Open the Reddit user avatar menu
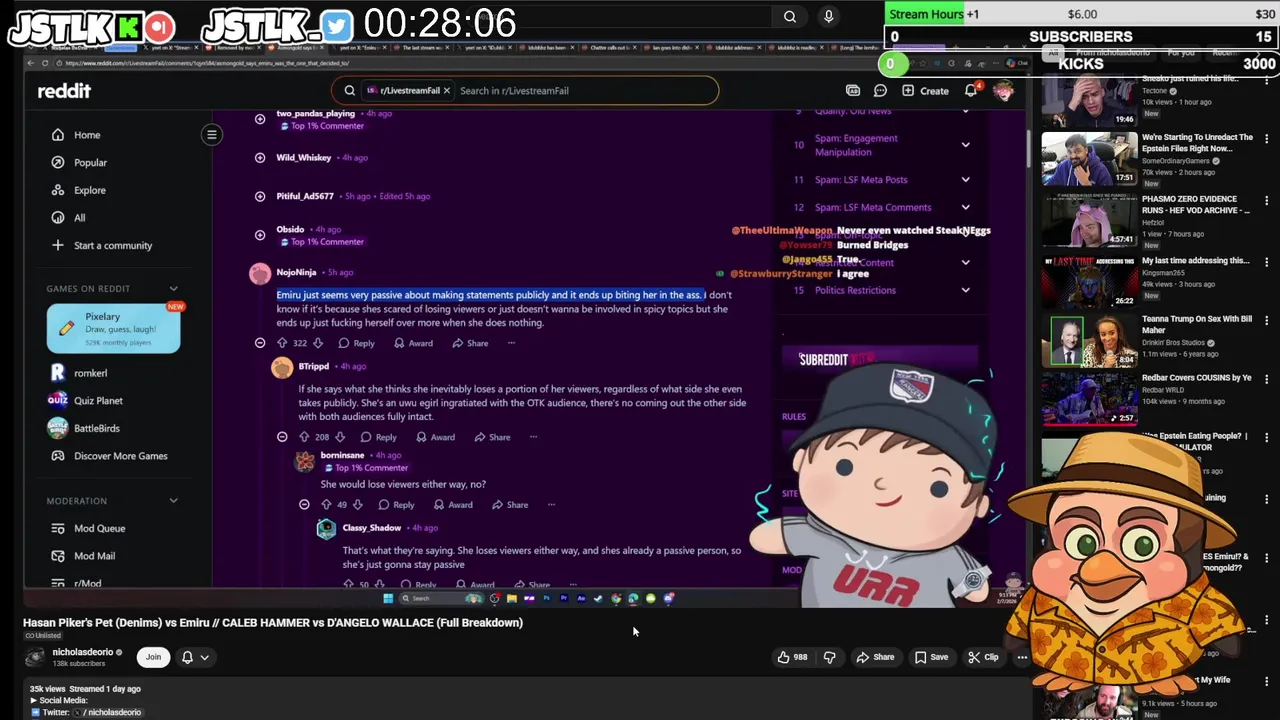 pos(1003,91)
